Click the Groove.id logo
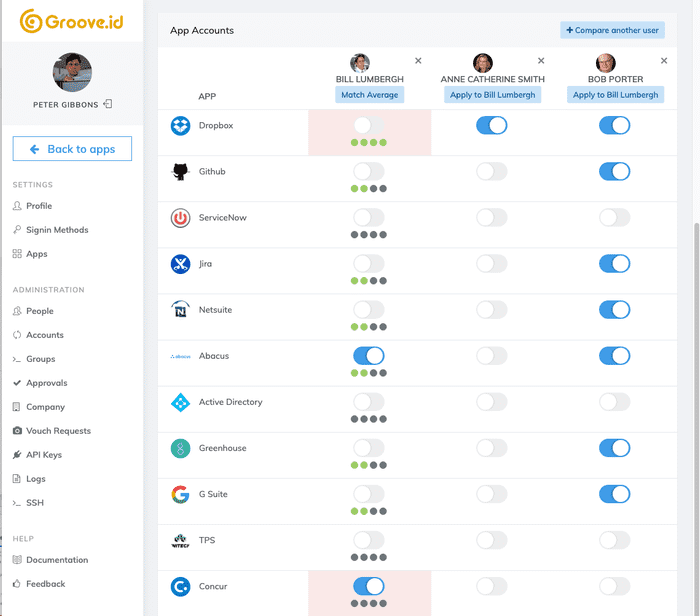The height and width of the screenshot is (616, 700). [x=71, y=21]
